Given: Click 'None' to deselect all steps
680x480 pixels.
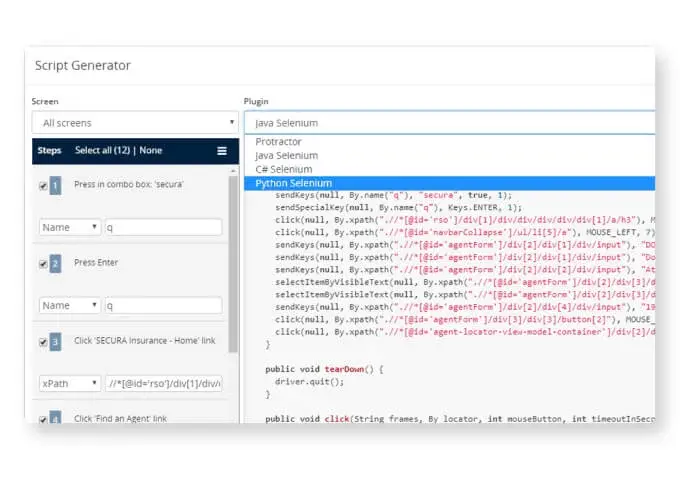Looking at the screenshot, I should [151, 151].
